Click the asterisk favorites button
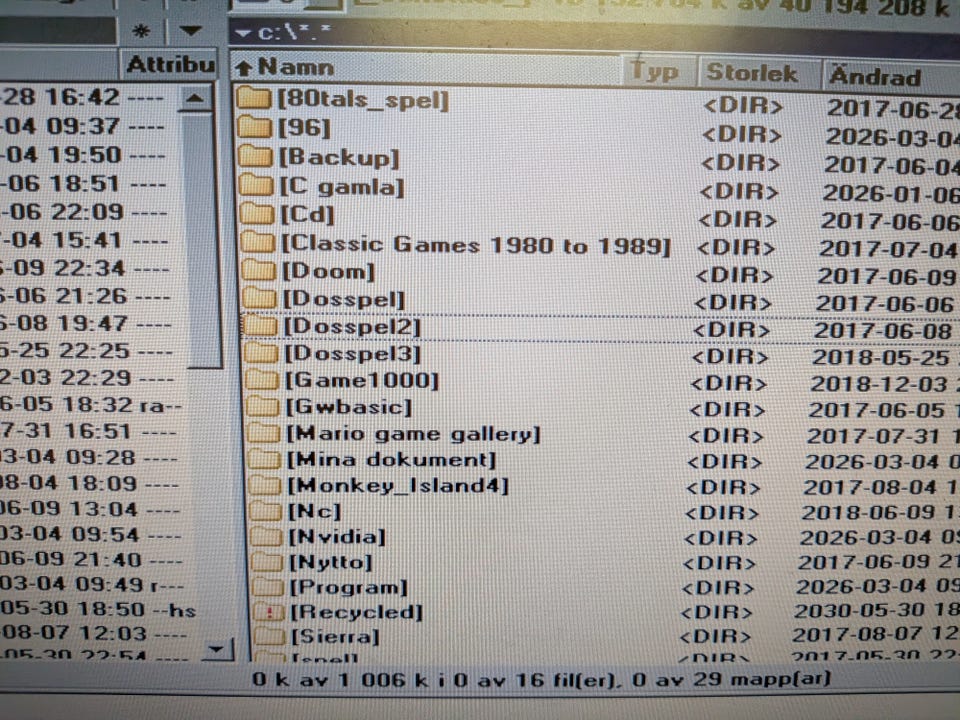 (141, 31)
